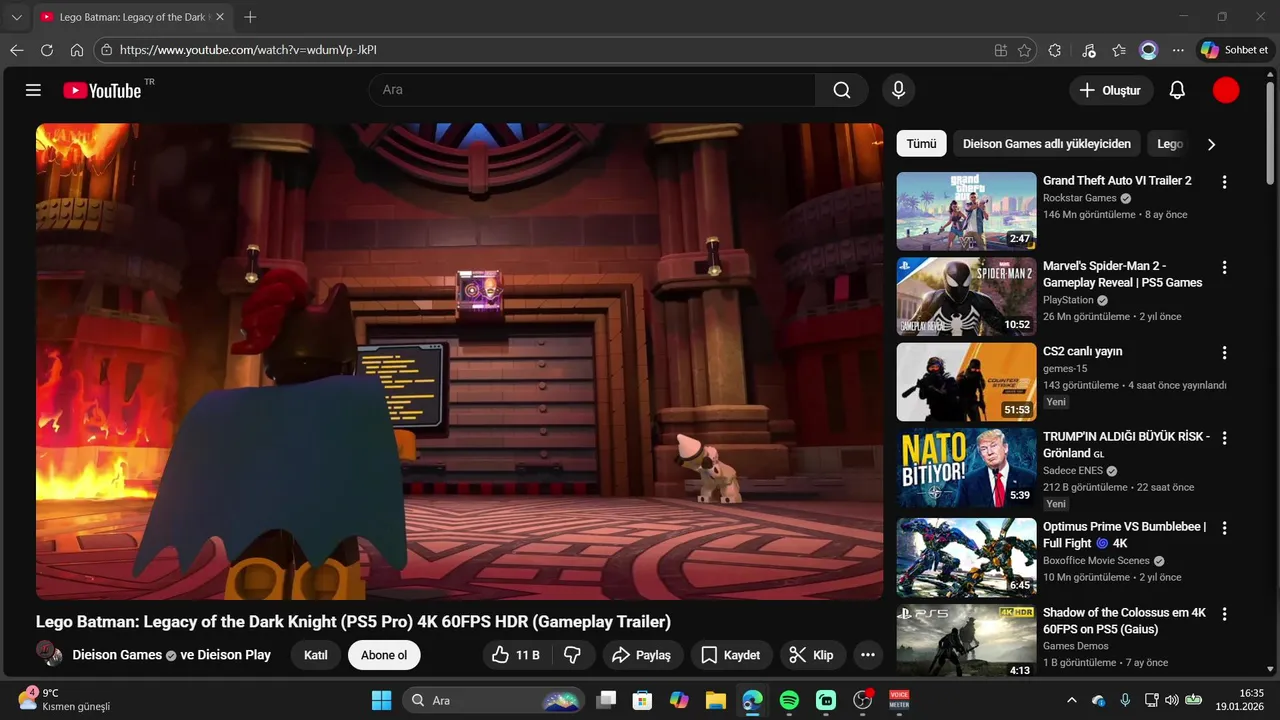
Task: Click the YouTube search input field
Action: [x=592, y=90]
